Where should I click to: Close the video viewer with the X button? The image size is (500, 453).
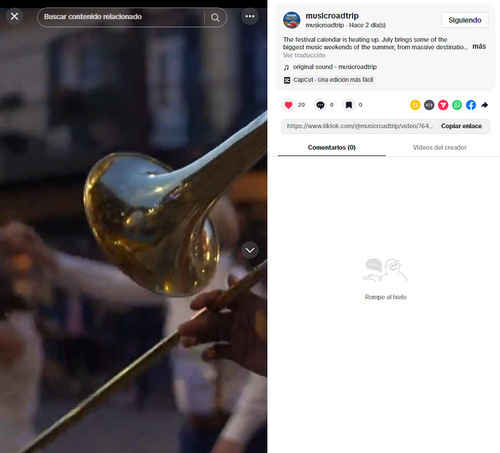click(x=14, y=16)
